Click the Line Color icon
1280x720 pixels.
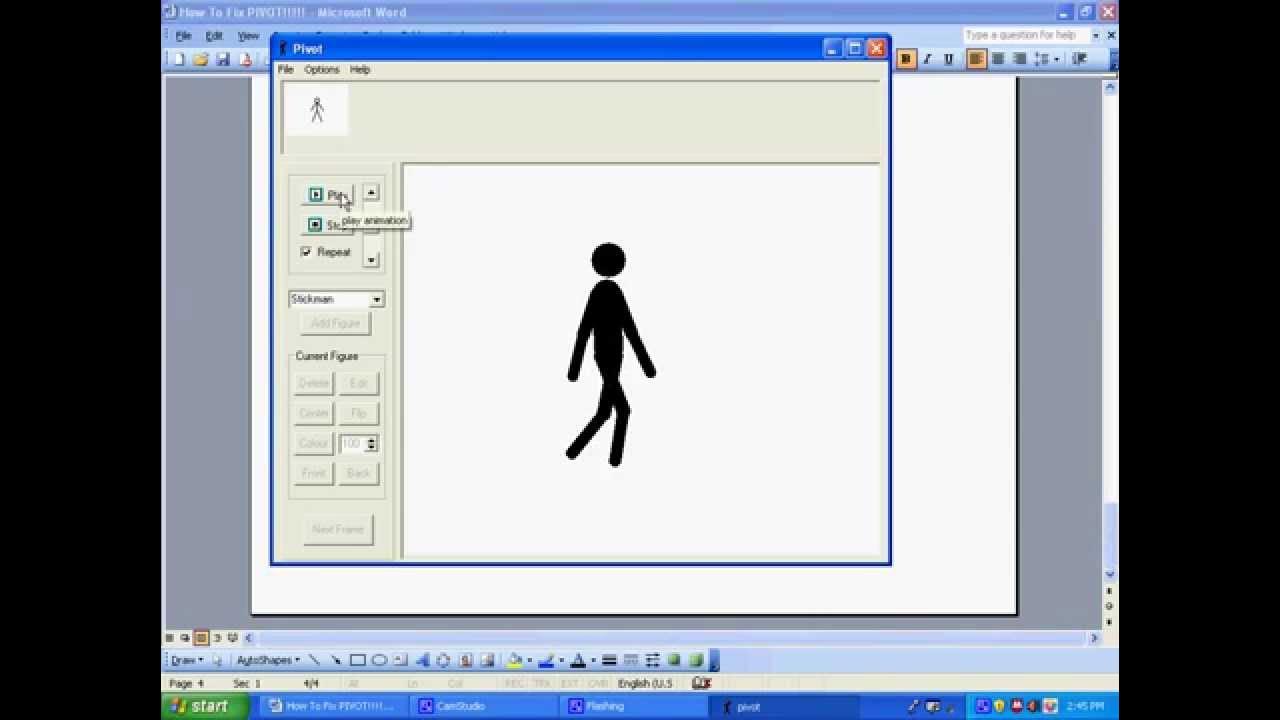tap(546, 660)
